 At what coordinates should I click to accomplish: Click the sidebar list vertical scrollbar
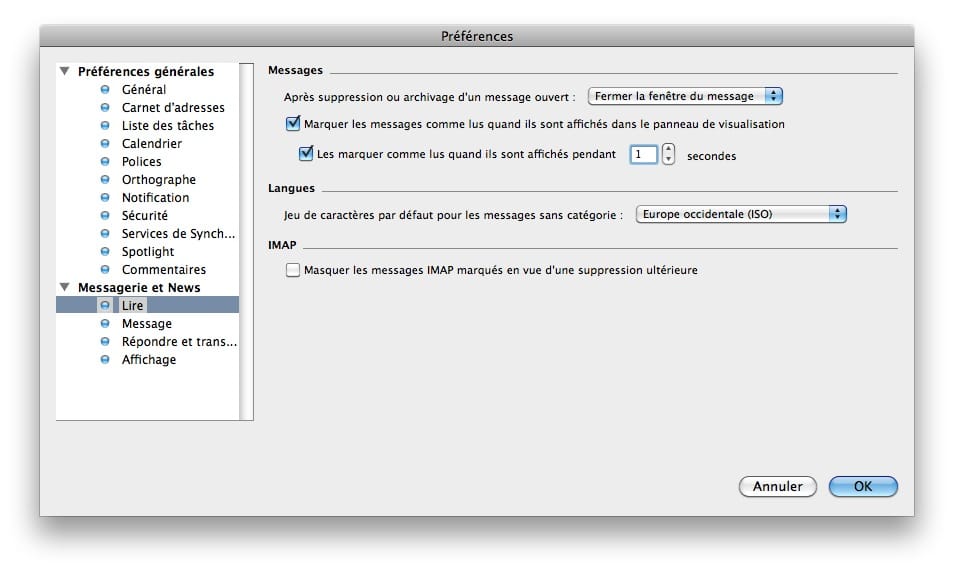pyautogui.click(x=246, y=241)
